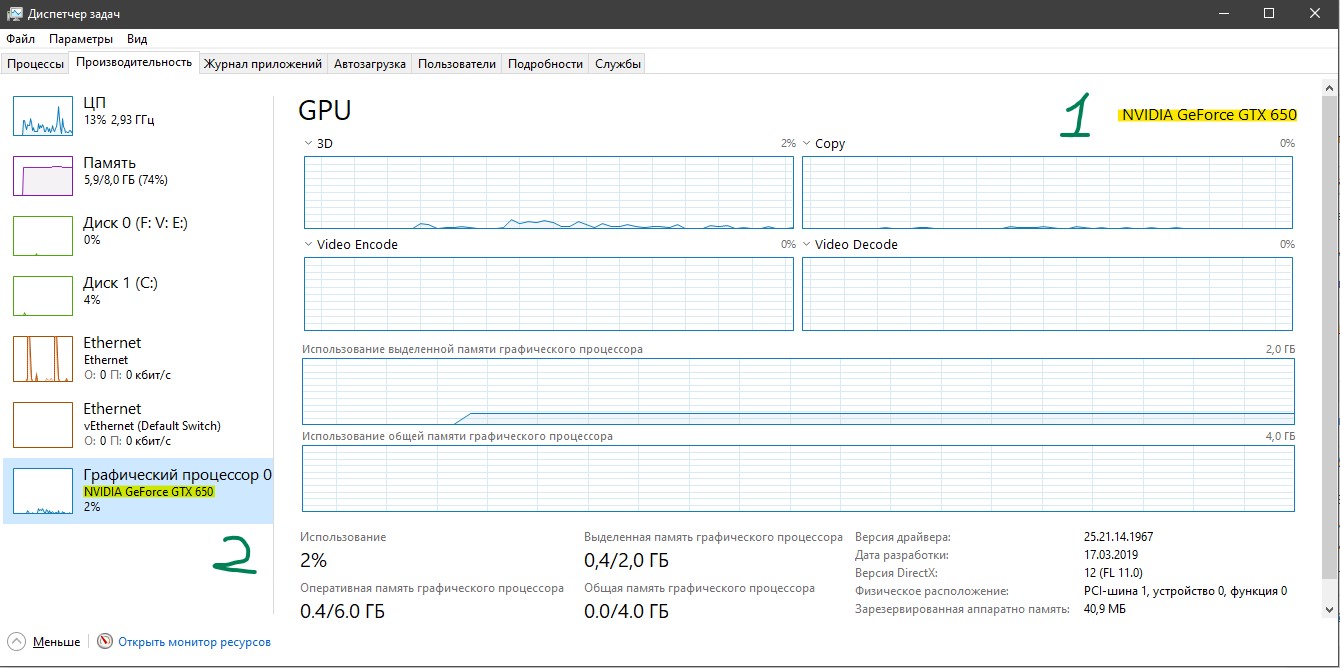This screenshot has width=1340, height=668.
Task: Click shared memory value 0.0/4.0 ГБ
Action: tap(626, 611)
